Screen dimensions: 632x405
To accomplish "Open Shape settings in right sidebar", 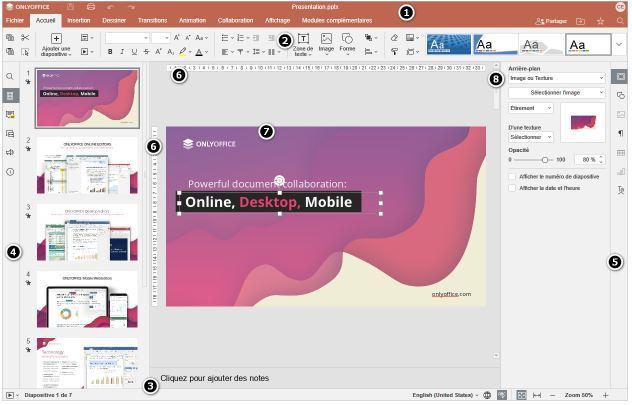I will coord(621,96).
